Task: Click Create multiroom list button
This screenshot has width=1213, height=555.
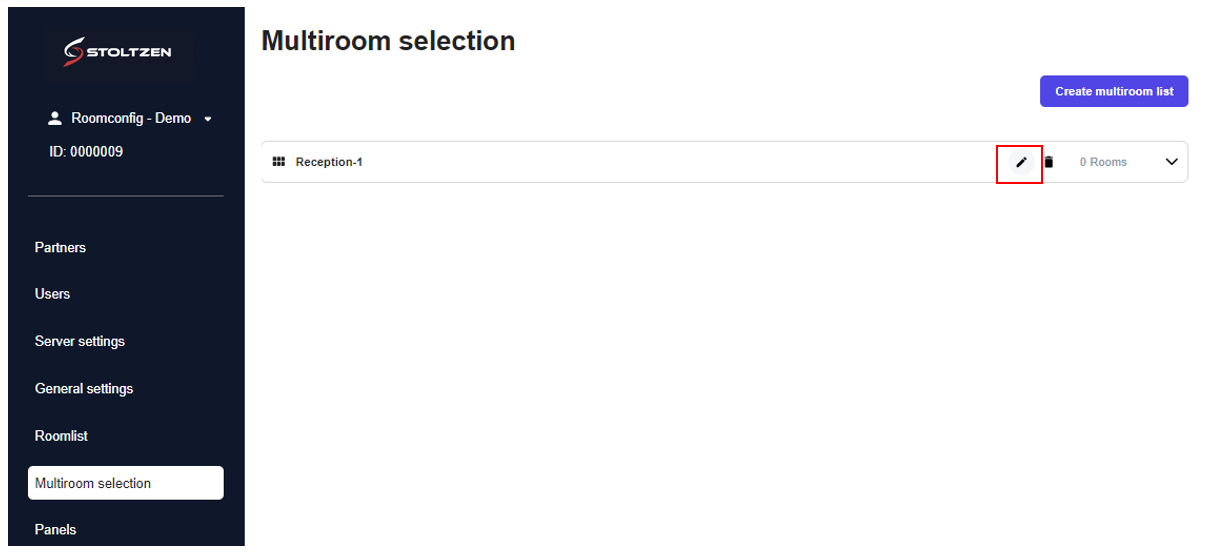Action: point(1114,91)
